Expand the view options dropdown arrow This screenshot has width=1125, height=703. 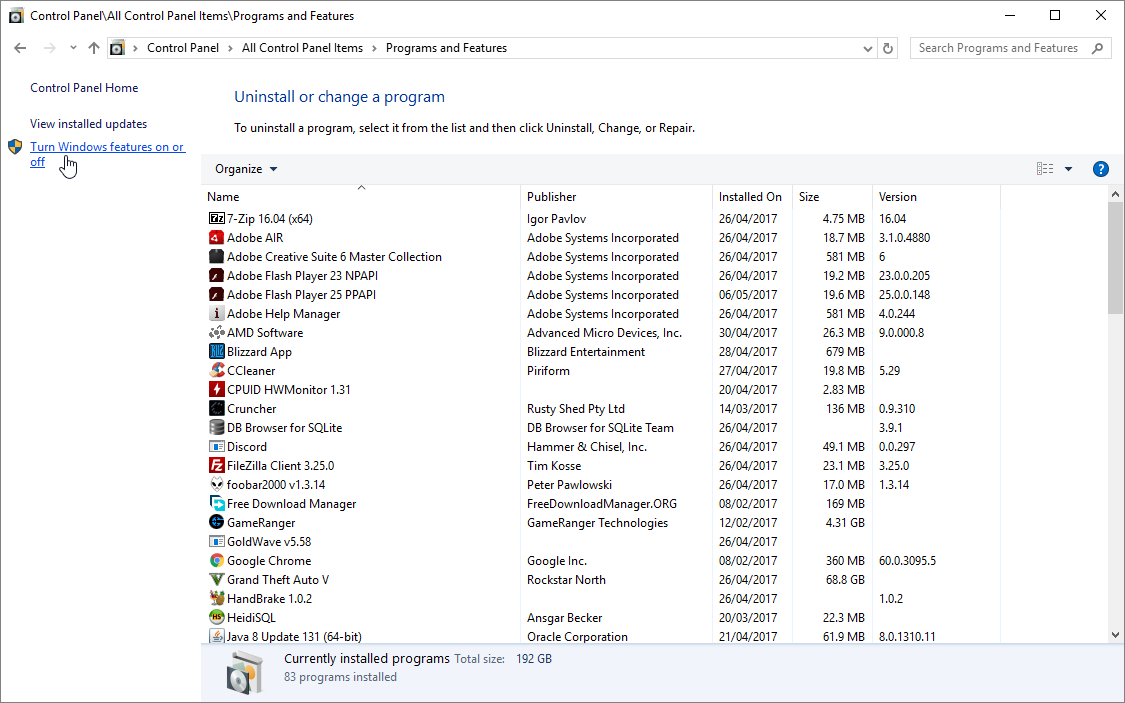click(x=1068, y=169)
